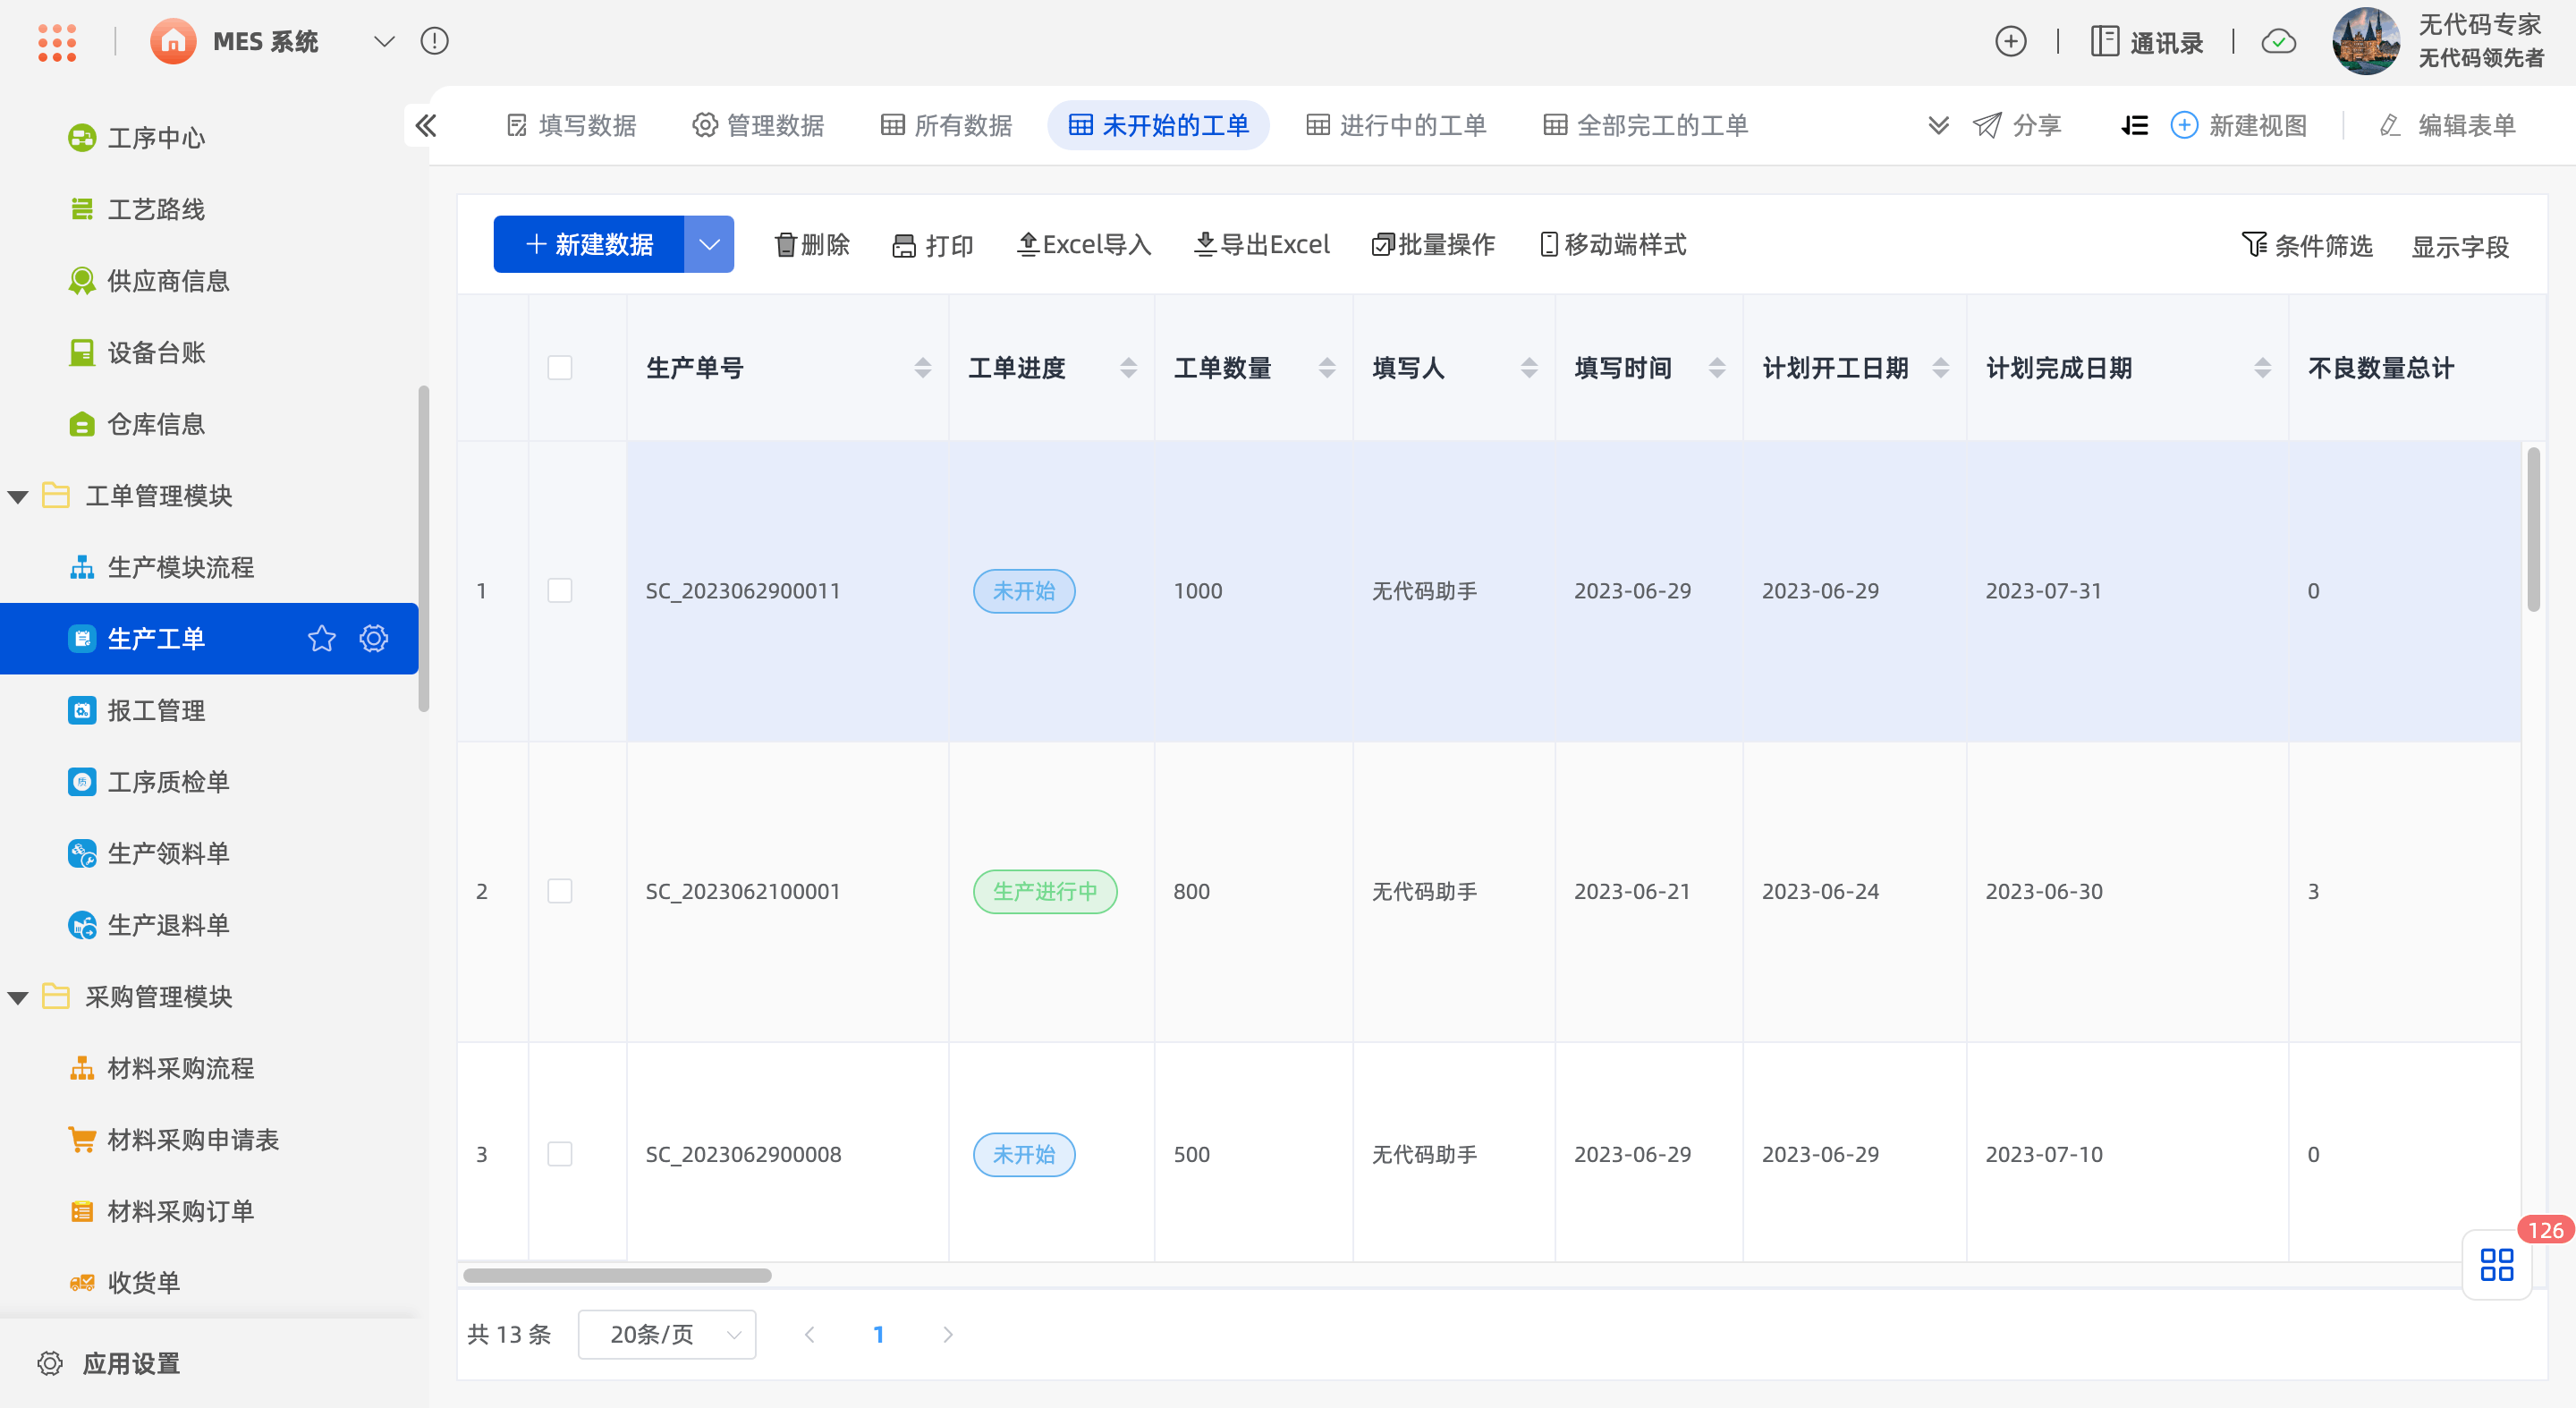Toggle the select-all header checkbox

(560, 368)
